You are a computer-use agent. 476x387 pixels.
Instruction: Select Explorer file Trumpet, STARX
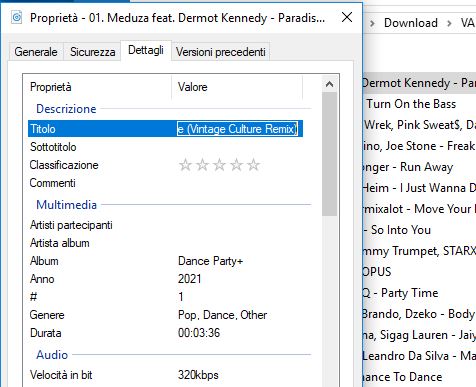coord(419,251)
